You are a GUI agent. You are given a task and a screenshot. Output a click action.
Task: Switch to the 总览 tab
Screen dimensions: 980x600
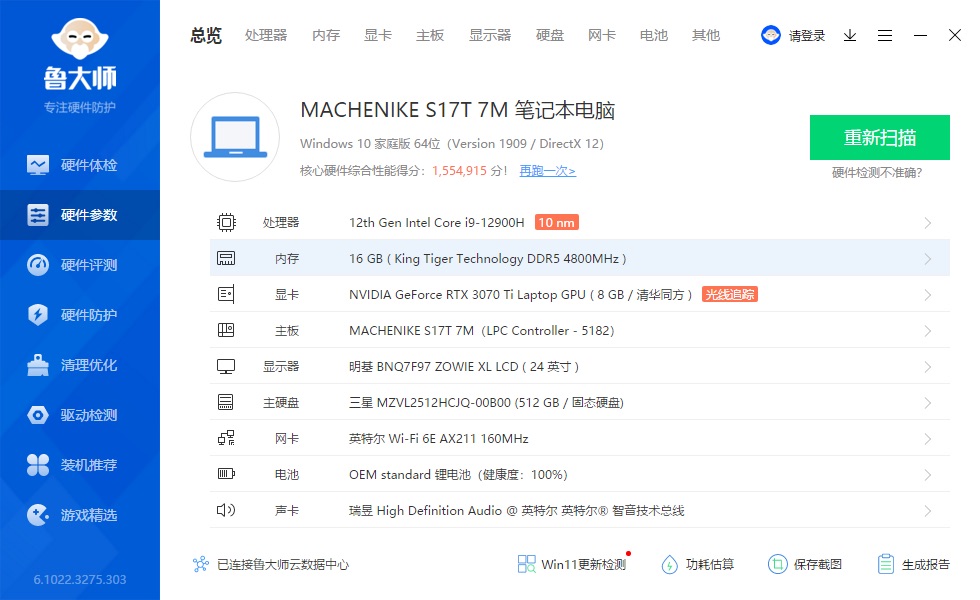pyautogui.click(x=206, y=36)
